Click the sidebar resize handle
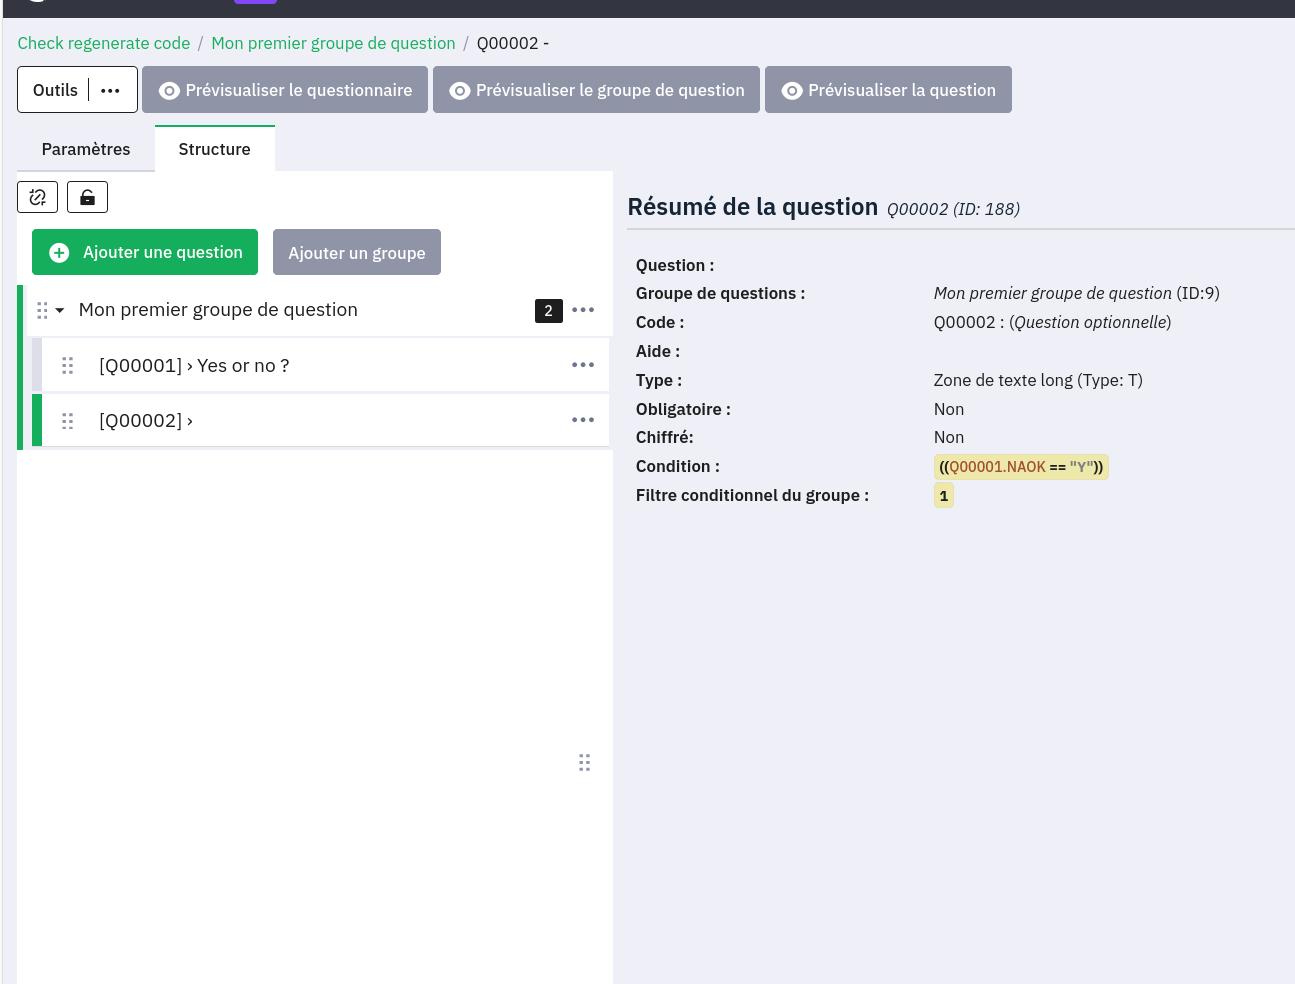The height and width of the screenshot is (984, 1295). (584, 763)
